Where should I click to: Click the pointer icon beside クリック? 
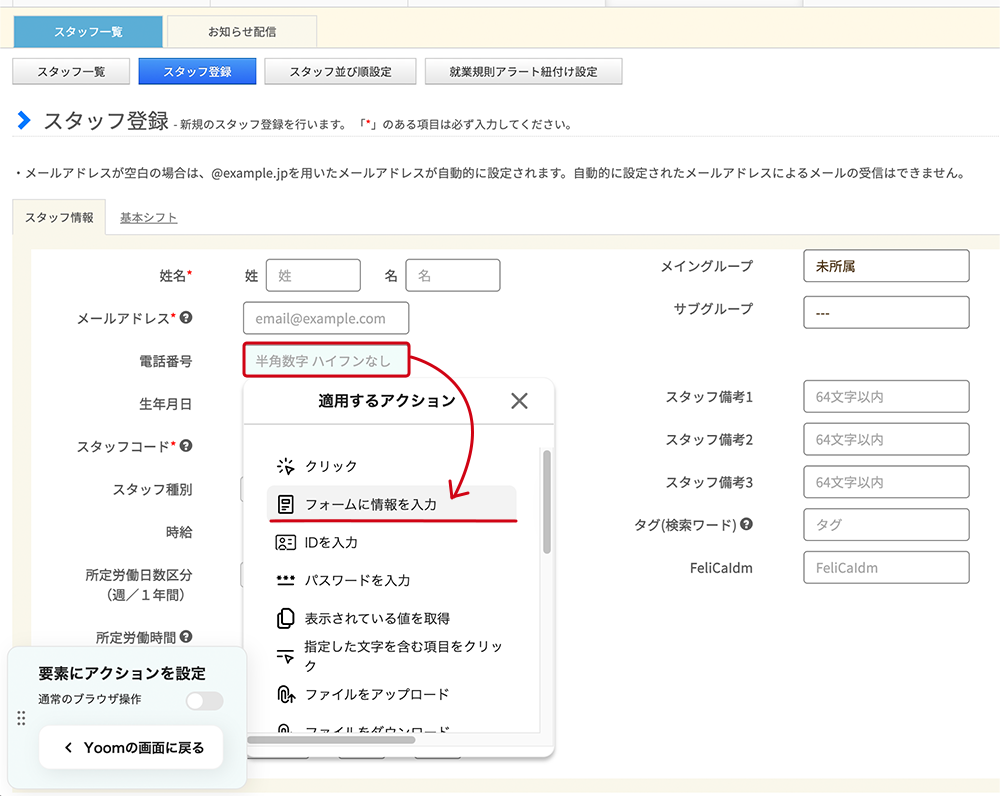click(286, 466)
